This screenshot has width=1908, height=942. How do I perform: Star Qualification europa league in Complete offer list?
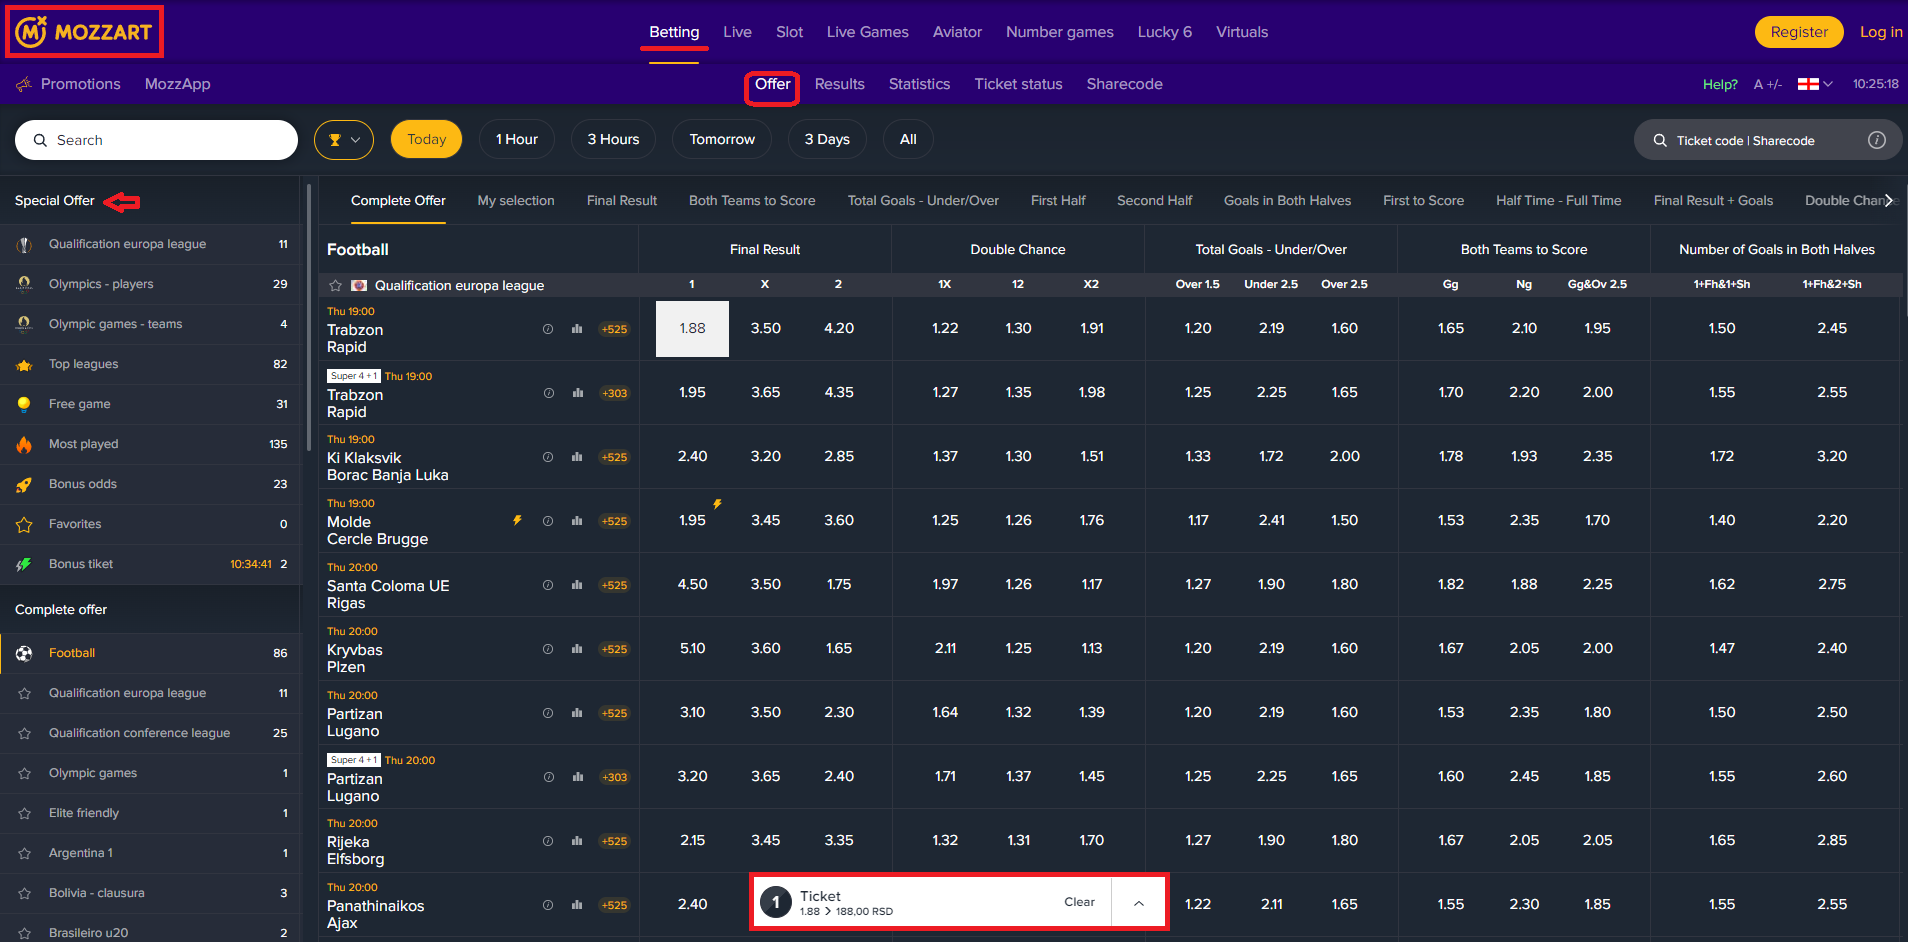point(24,693)
